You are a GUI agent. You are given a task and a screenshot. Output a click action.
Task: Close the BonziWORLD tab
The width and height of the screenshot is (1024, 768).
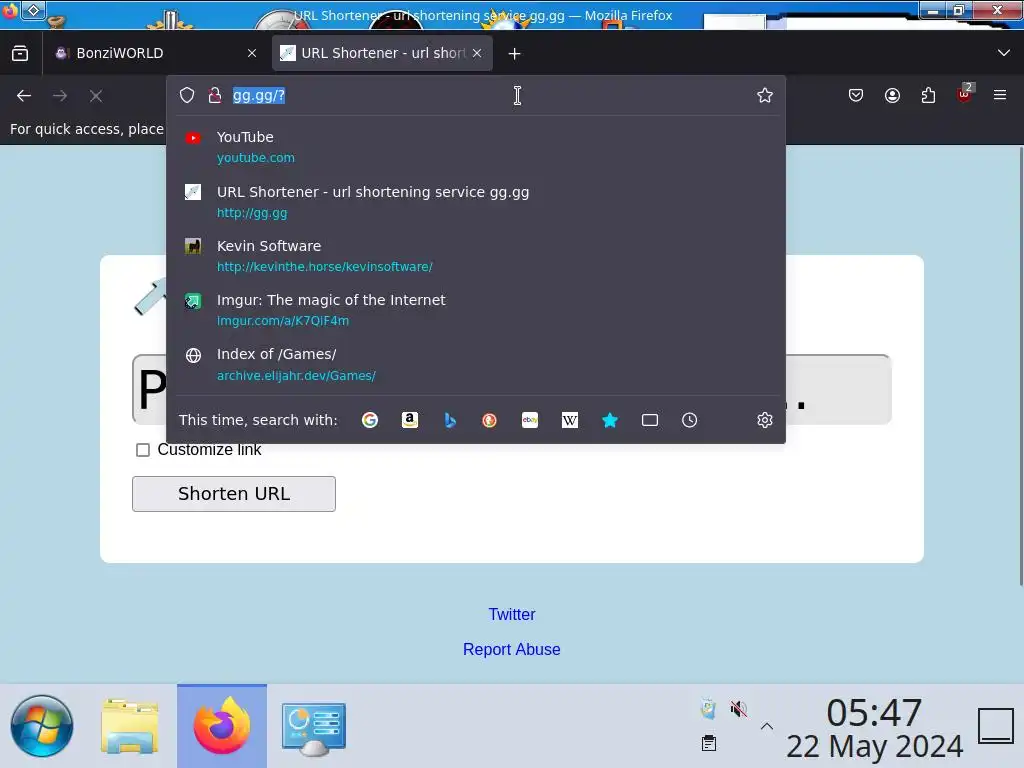click(251, 54)
